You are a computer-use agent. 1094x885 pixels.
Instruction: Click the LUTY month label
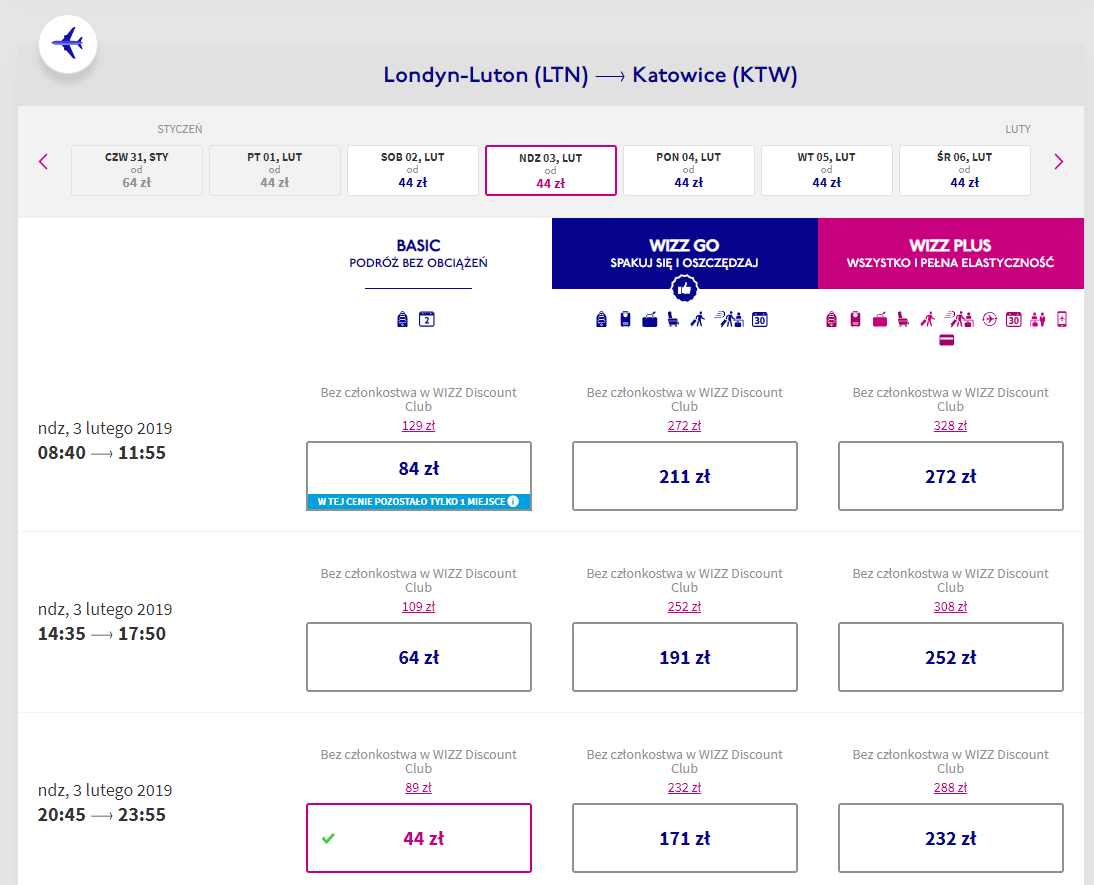pos(1018,129)
